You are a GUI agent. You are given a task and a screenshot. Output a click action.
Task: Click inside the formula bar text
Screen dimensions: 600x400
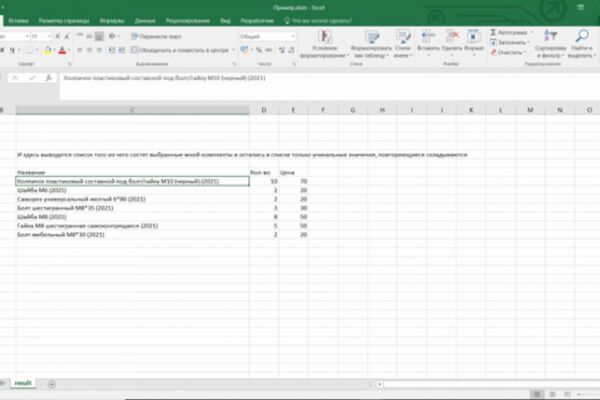click(164, 78)
